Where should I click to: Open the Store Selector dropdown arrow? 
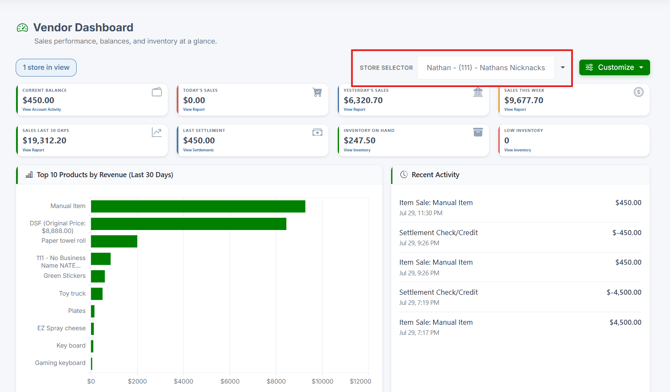(563, 68)
